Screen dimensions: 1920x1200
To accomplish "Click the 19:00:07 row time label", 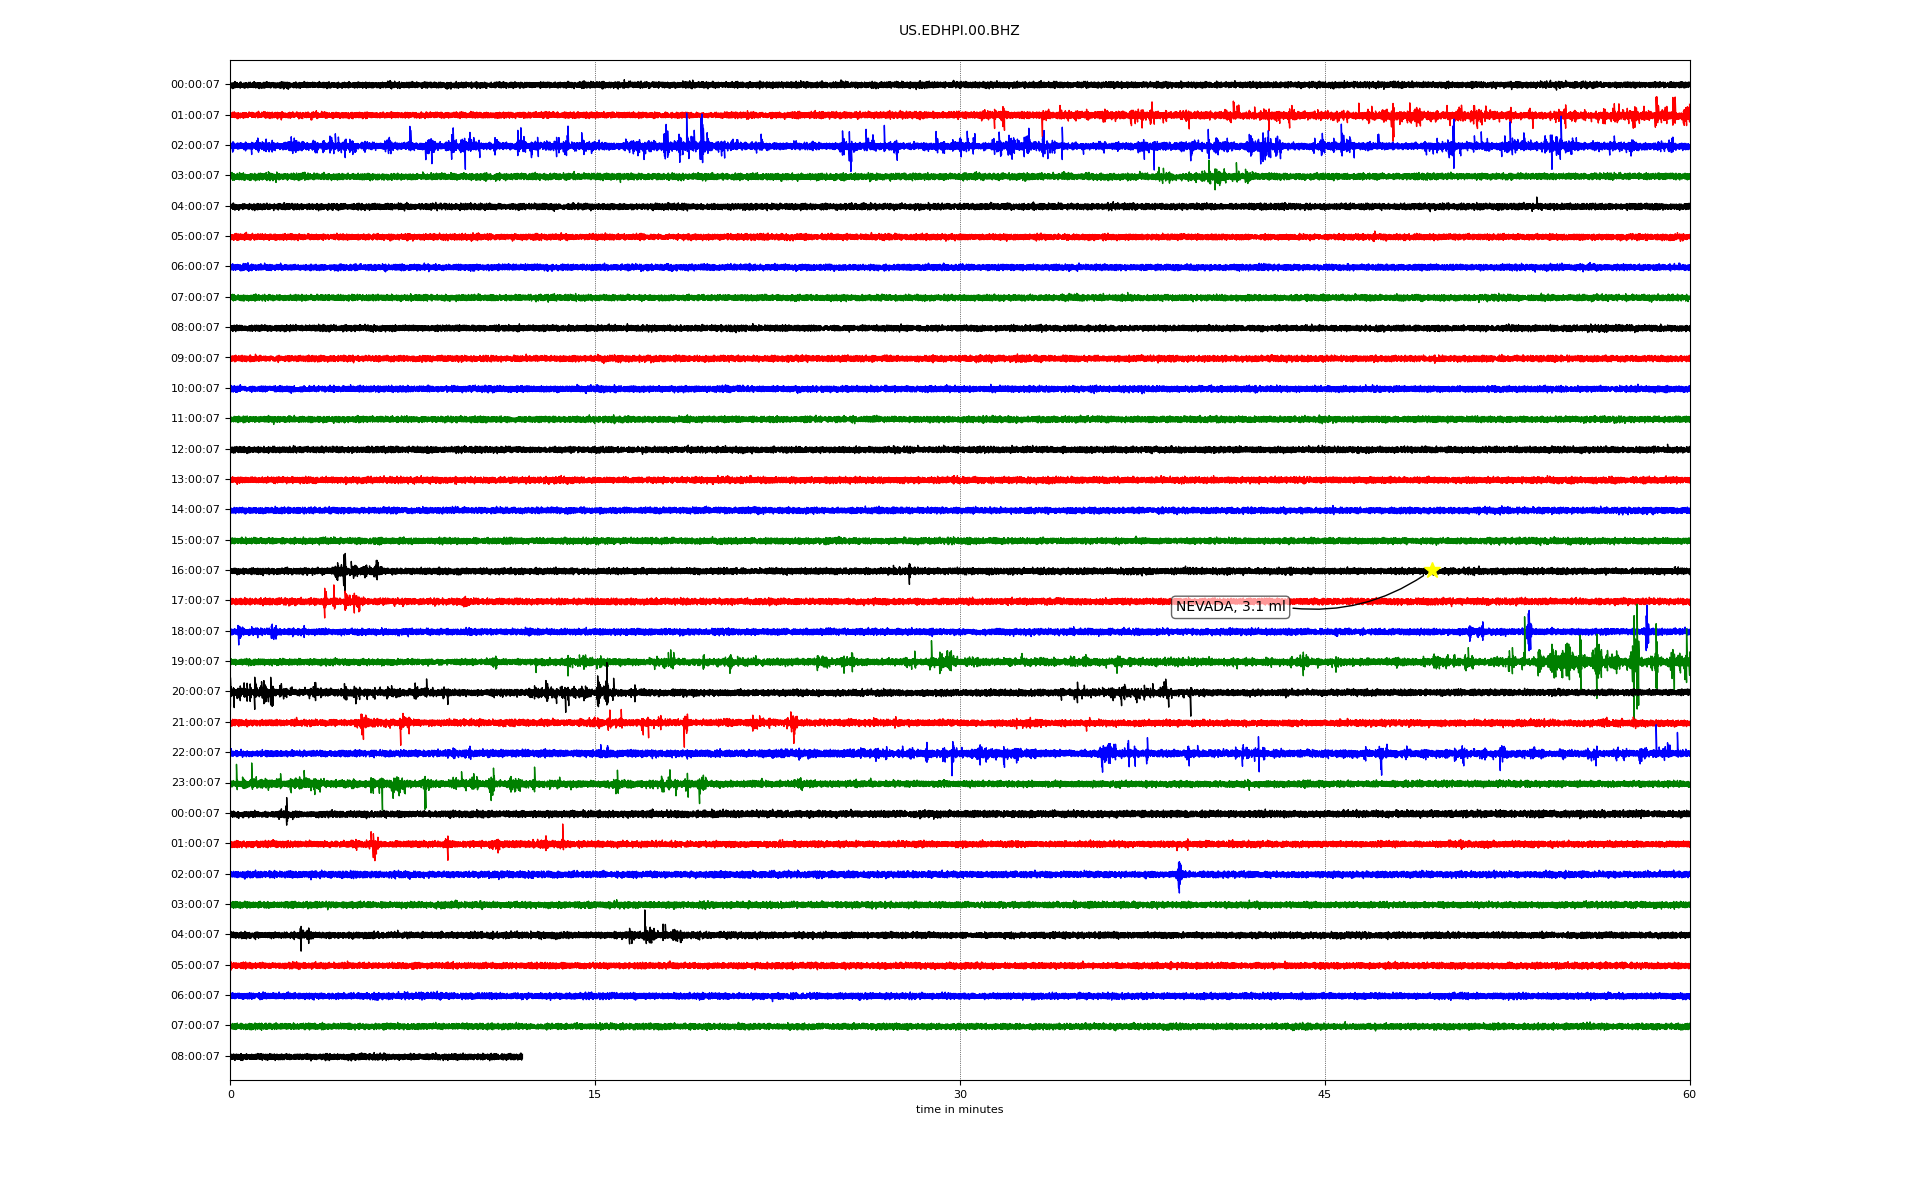I will [x=195, y=662].
